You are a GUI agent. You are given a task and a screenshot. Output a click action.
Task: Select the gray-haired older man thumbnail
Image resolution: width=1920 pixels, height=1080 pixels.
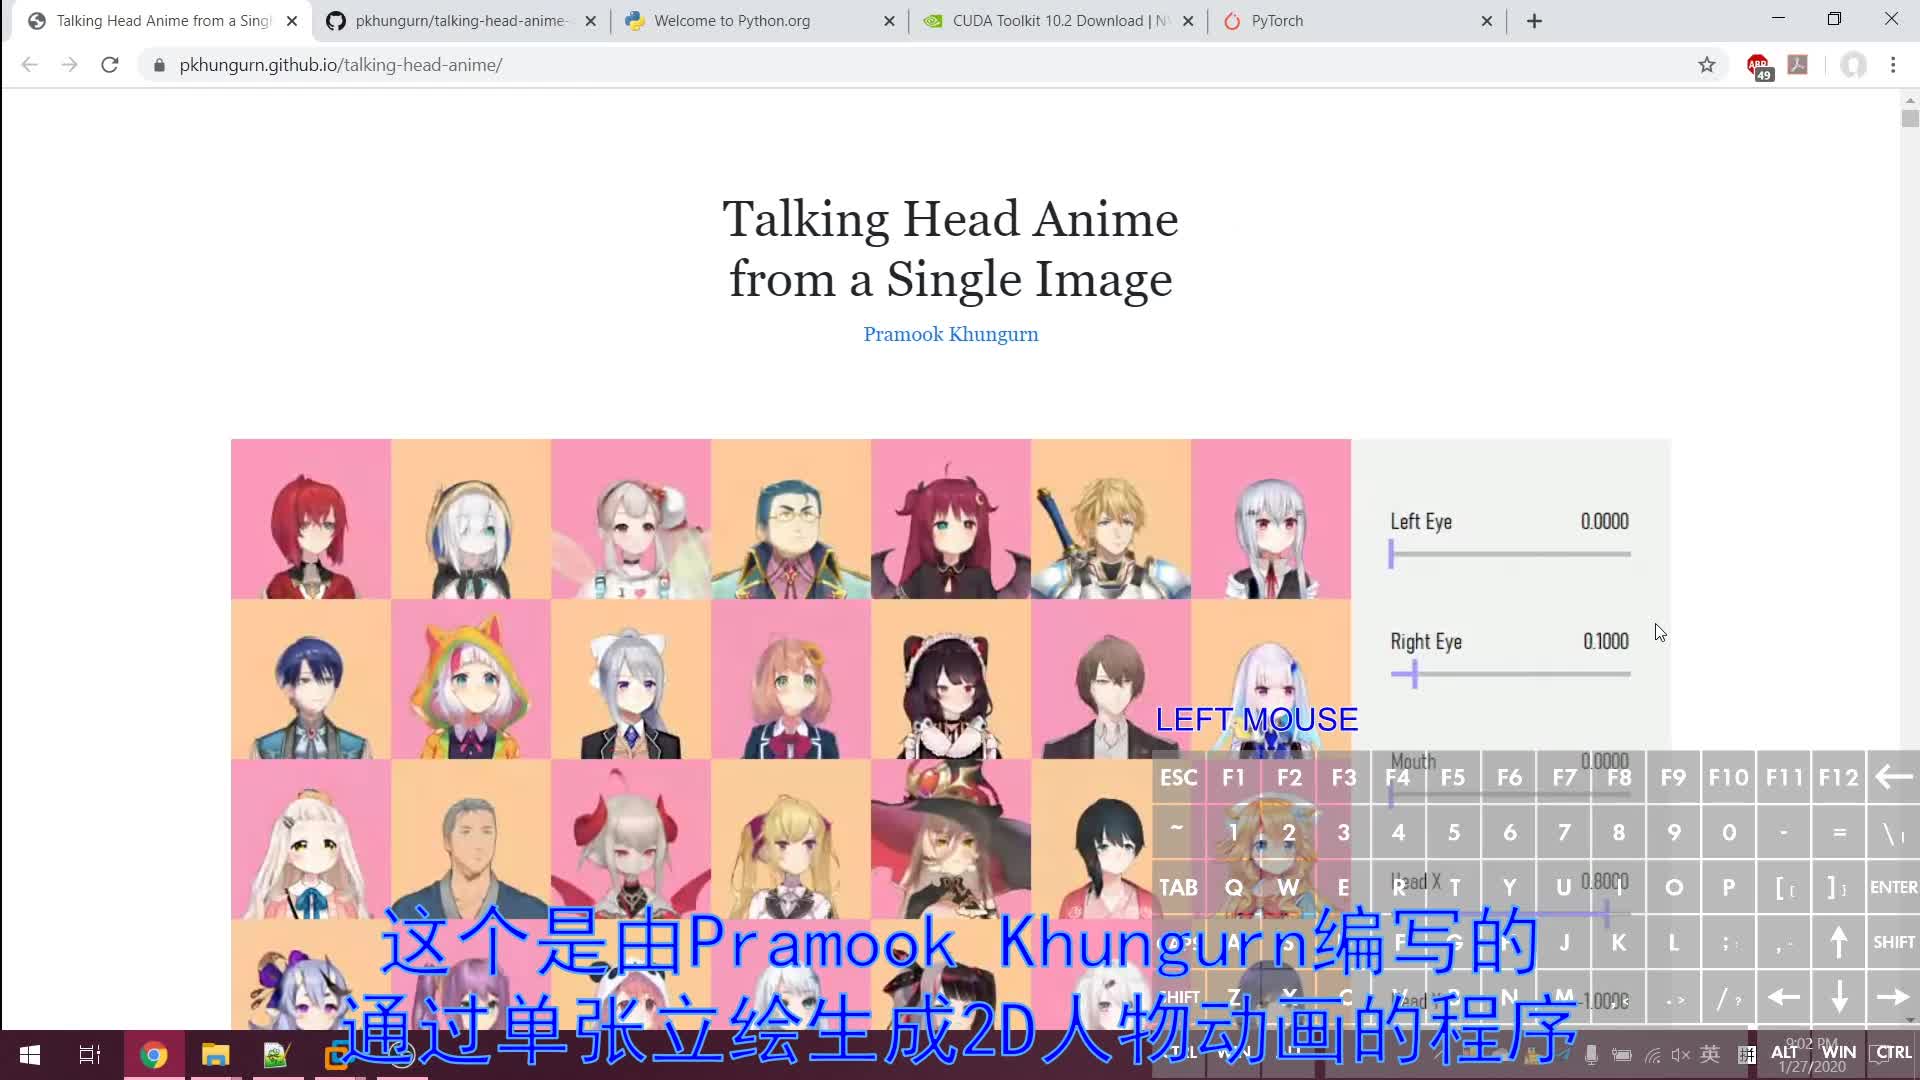tap(471, 839)
